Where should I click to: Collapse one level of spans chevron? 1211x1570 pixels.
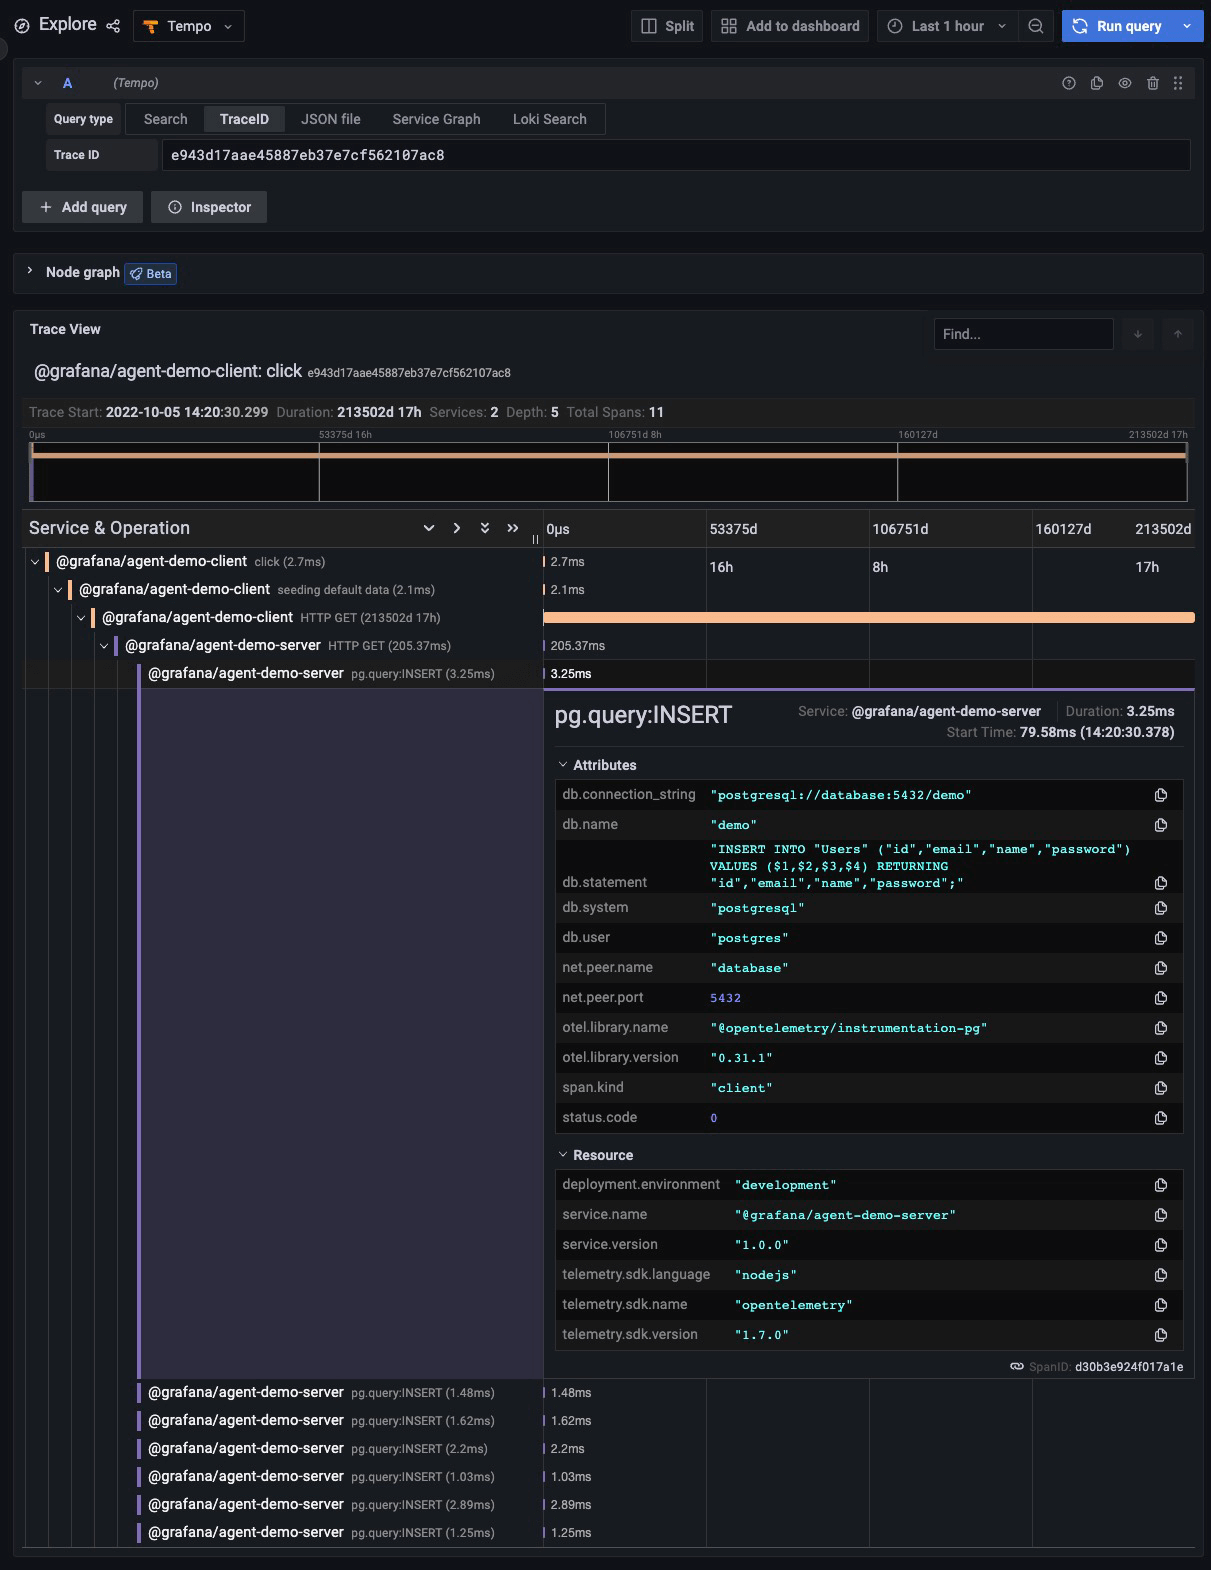pos(457,528)
